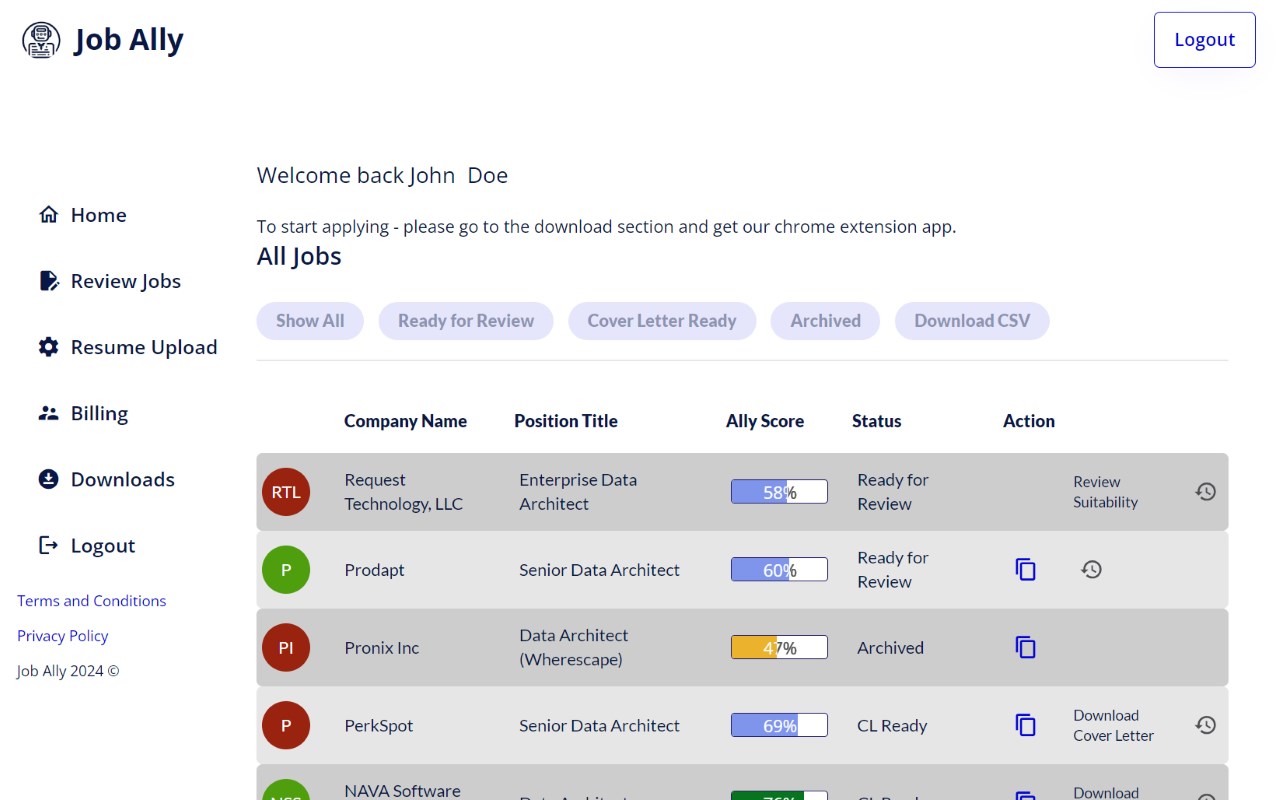Click Download Cover Letter for PerkSpot
This screenshot has height=800, width=1280.
point(1113,726)
